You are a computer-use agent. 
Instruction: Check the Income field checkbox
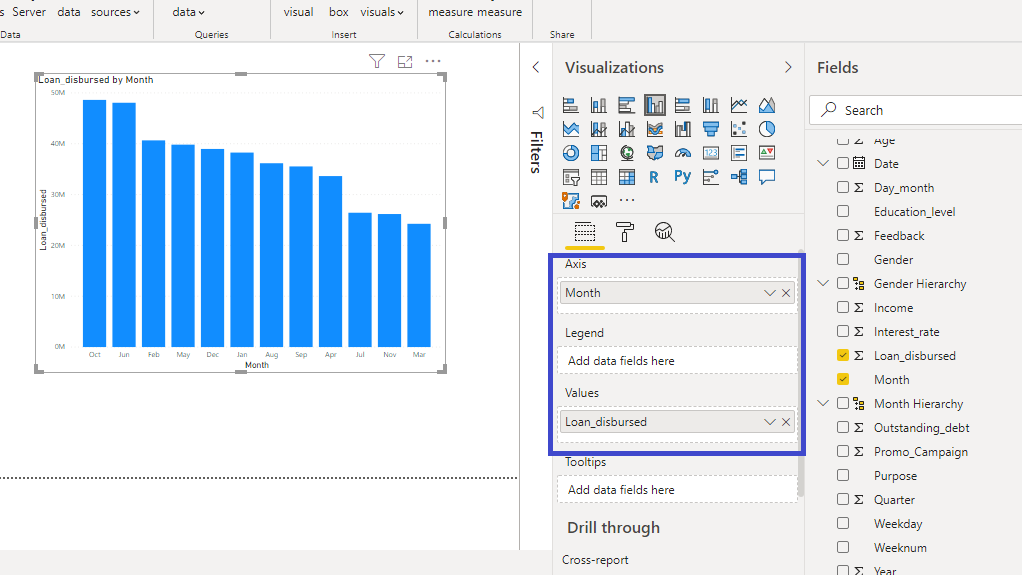point(843,308)
